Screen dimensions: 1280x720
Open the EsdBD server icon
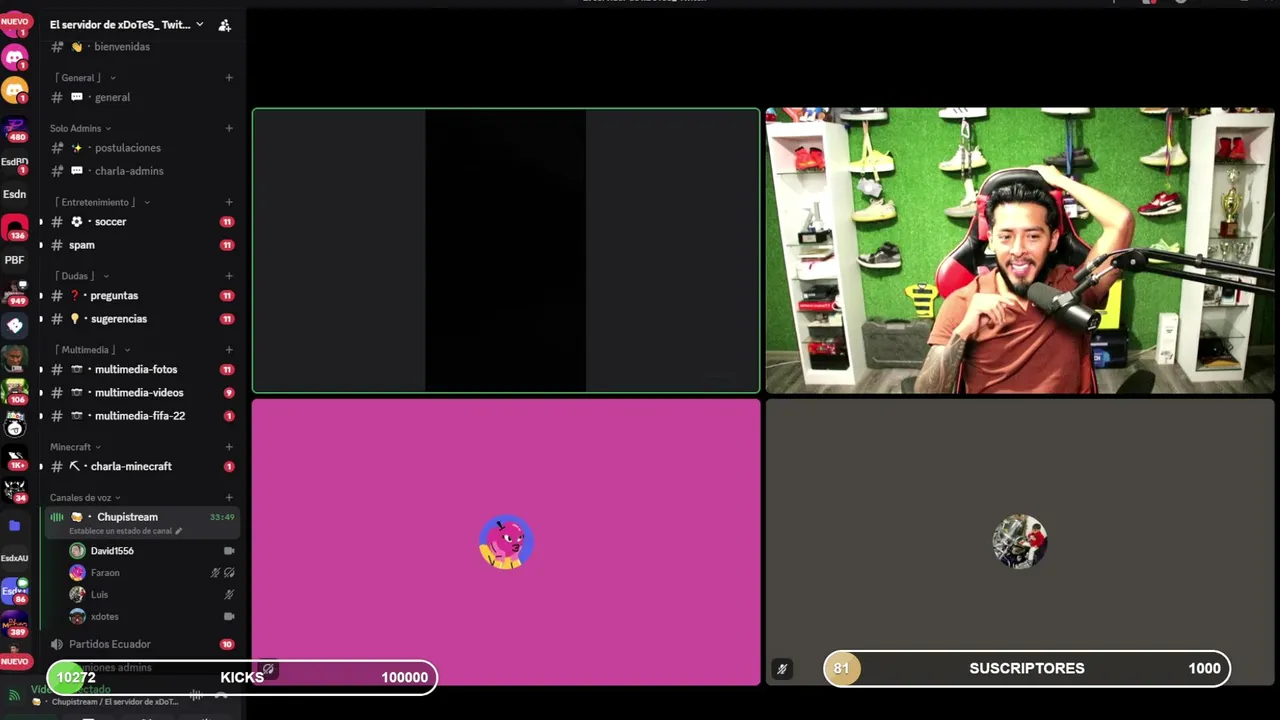pos(15,161)
